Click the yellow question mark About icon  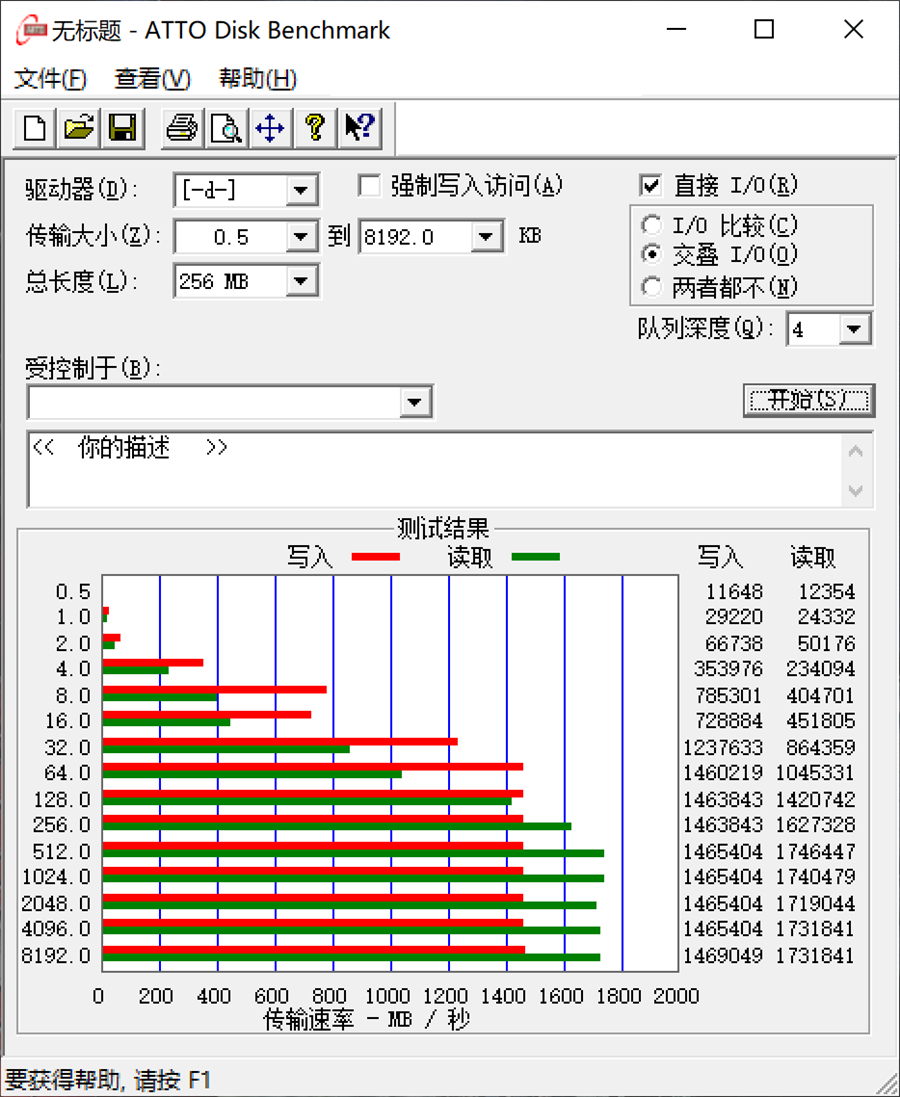point(315,128)
